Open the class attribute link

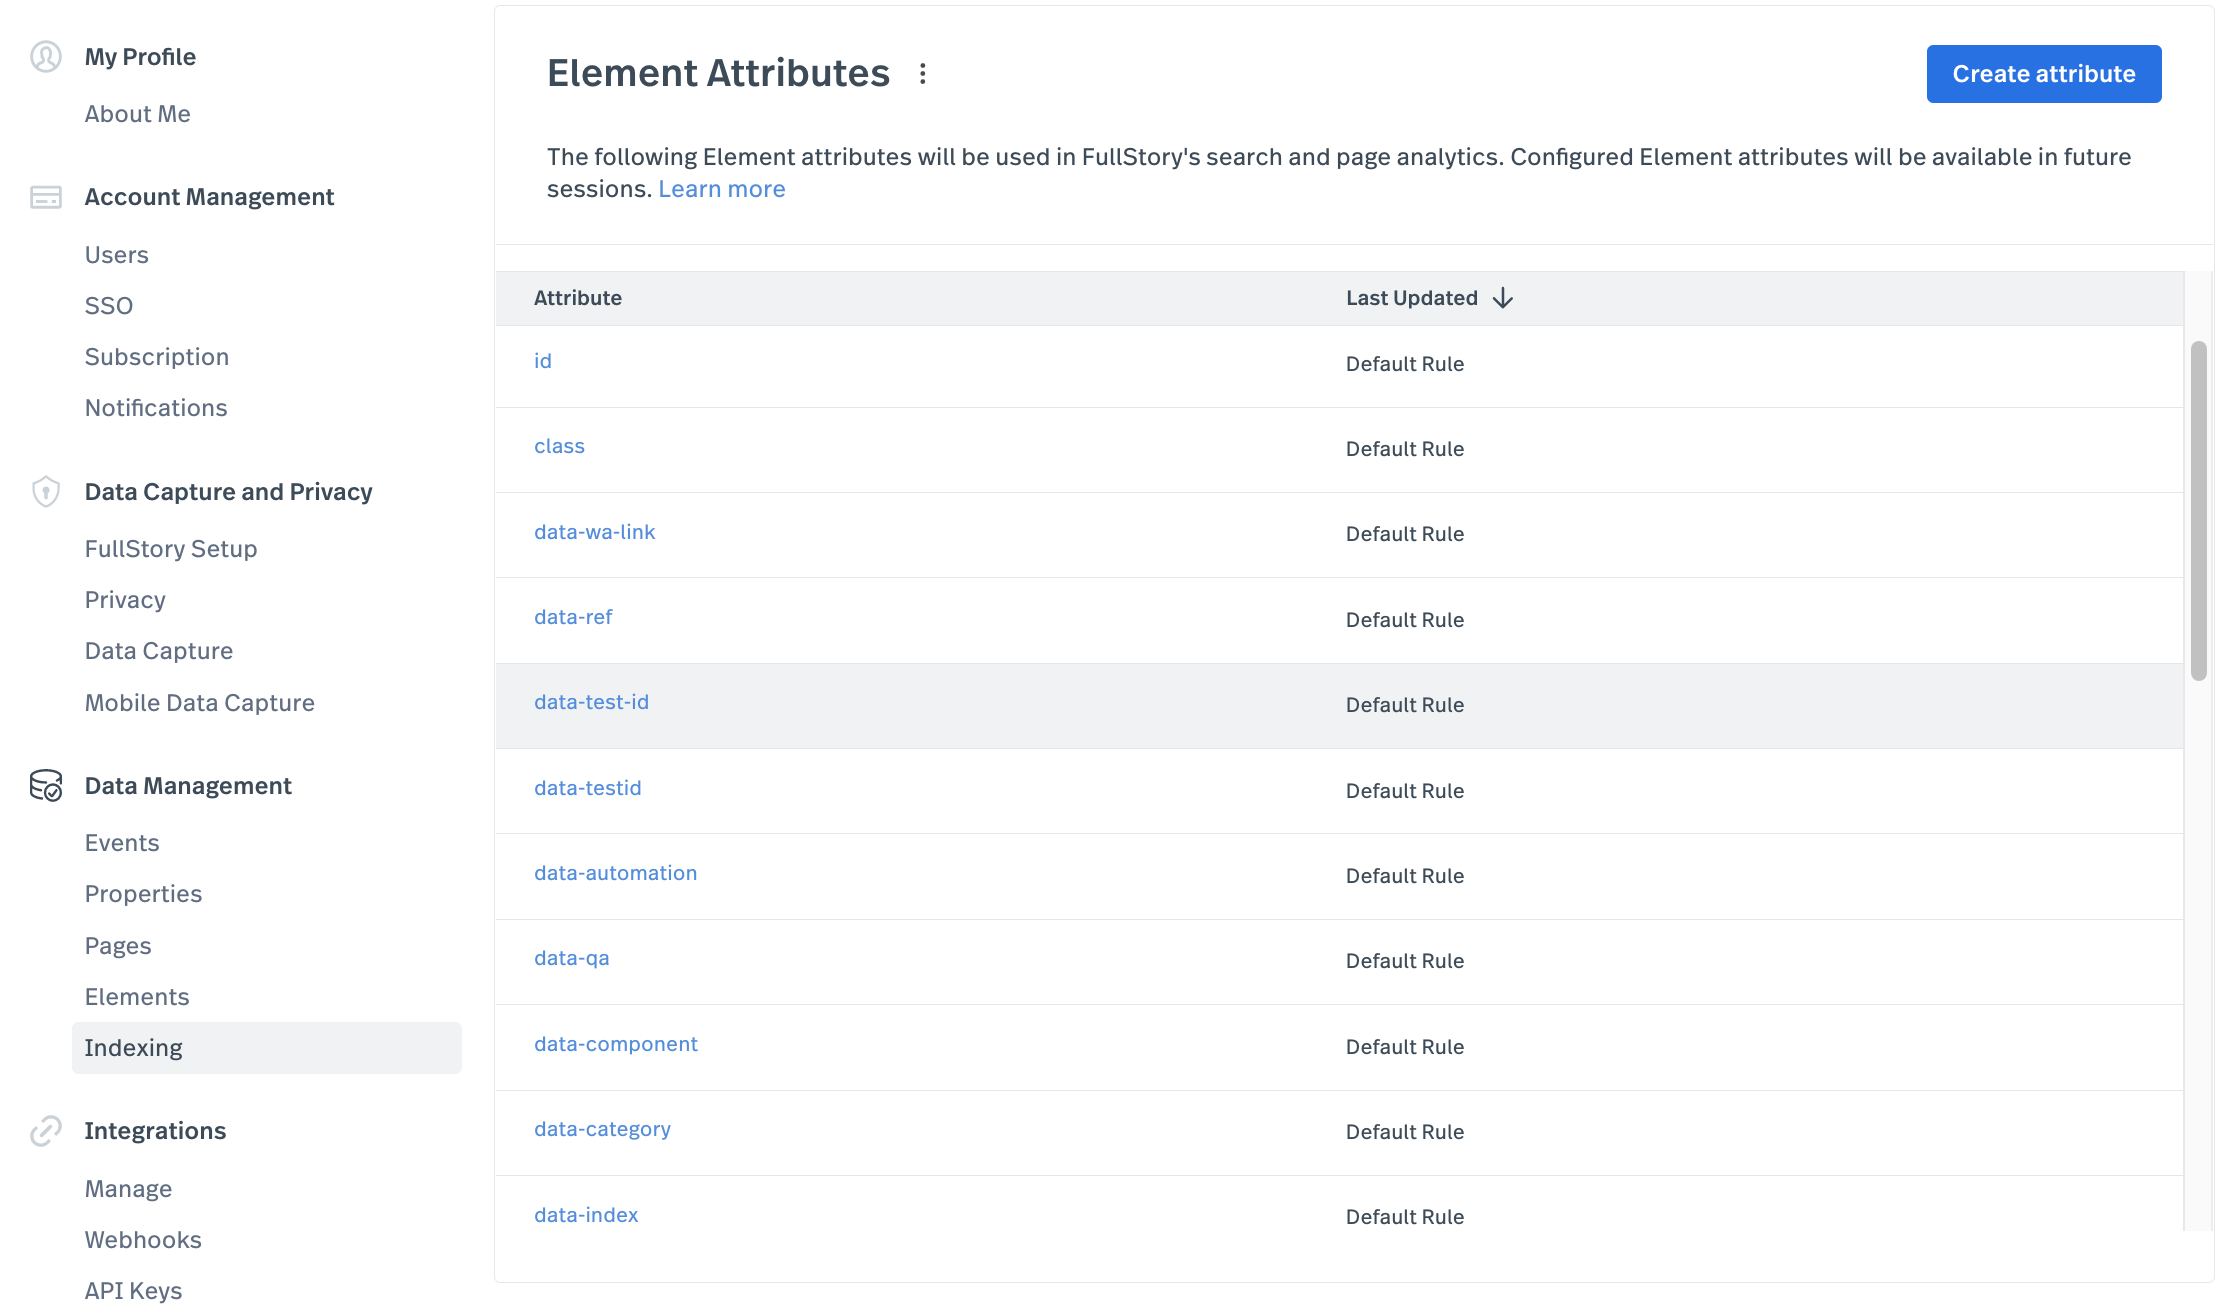pos(559,446)
